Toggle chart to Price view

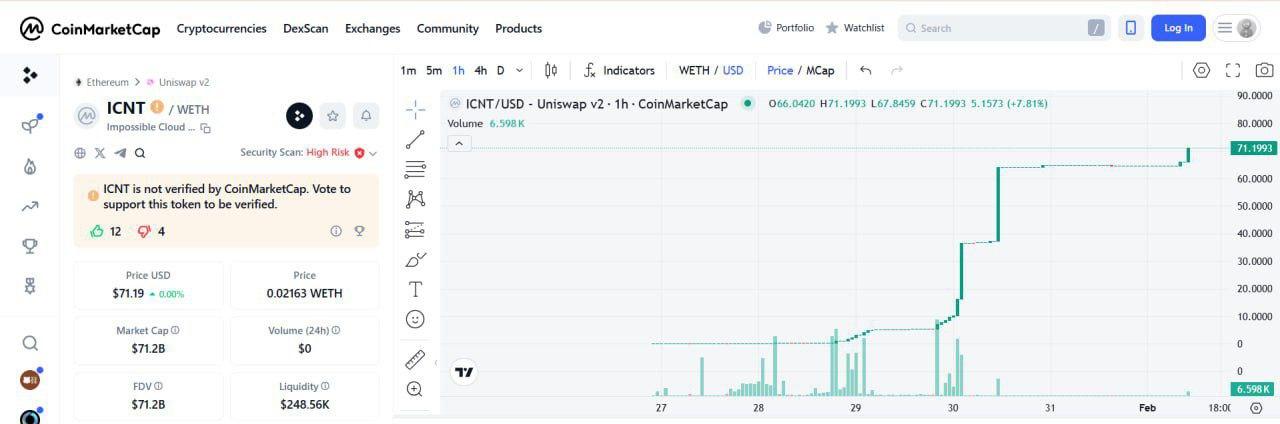tap(780, 70)
